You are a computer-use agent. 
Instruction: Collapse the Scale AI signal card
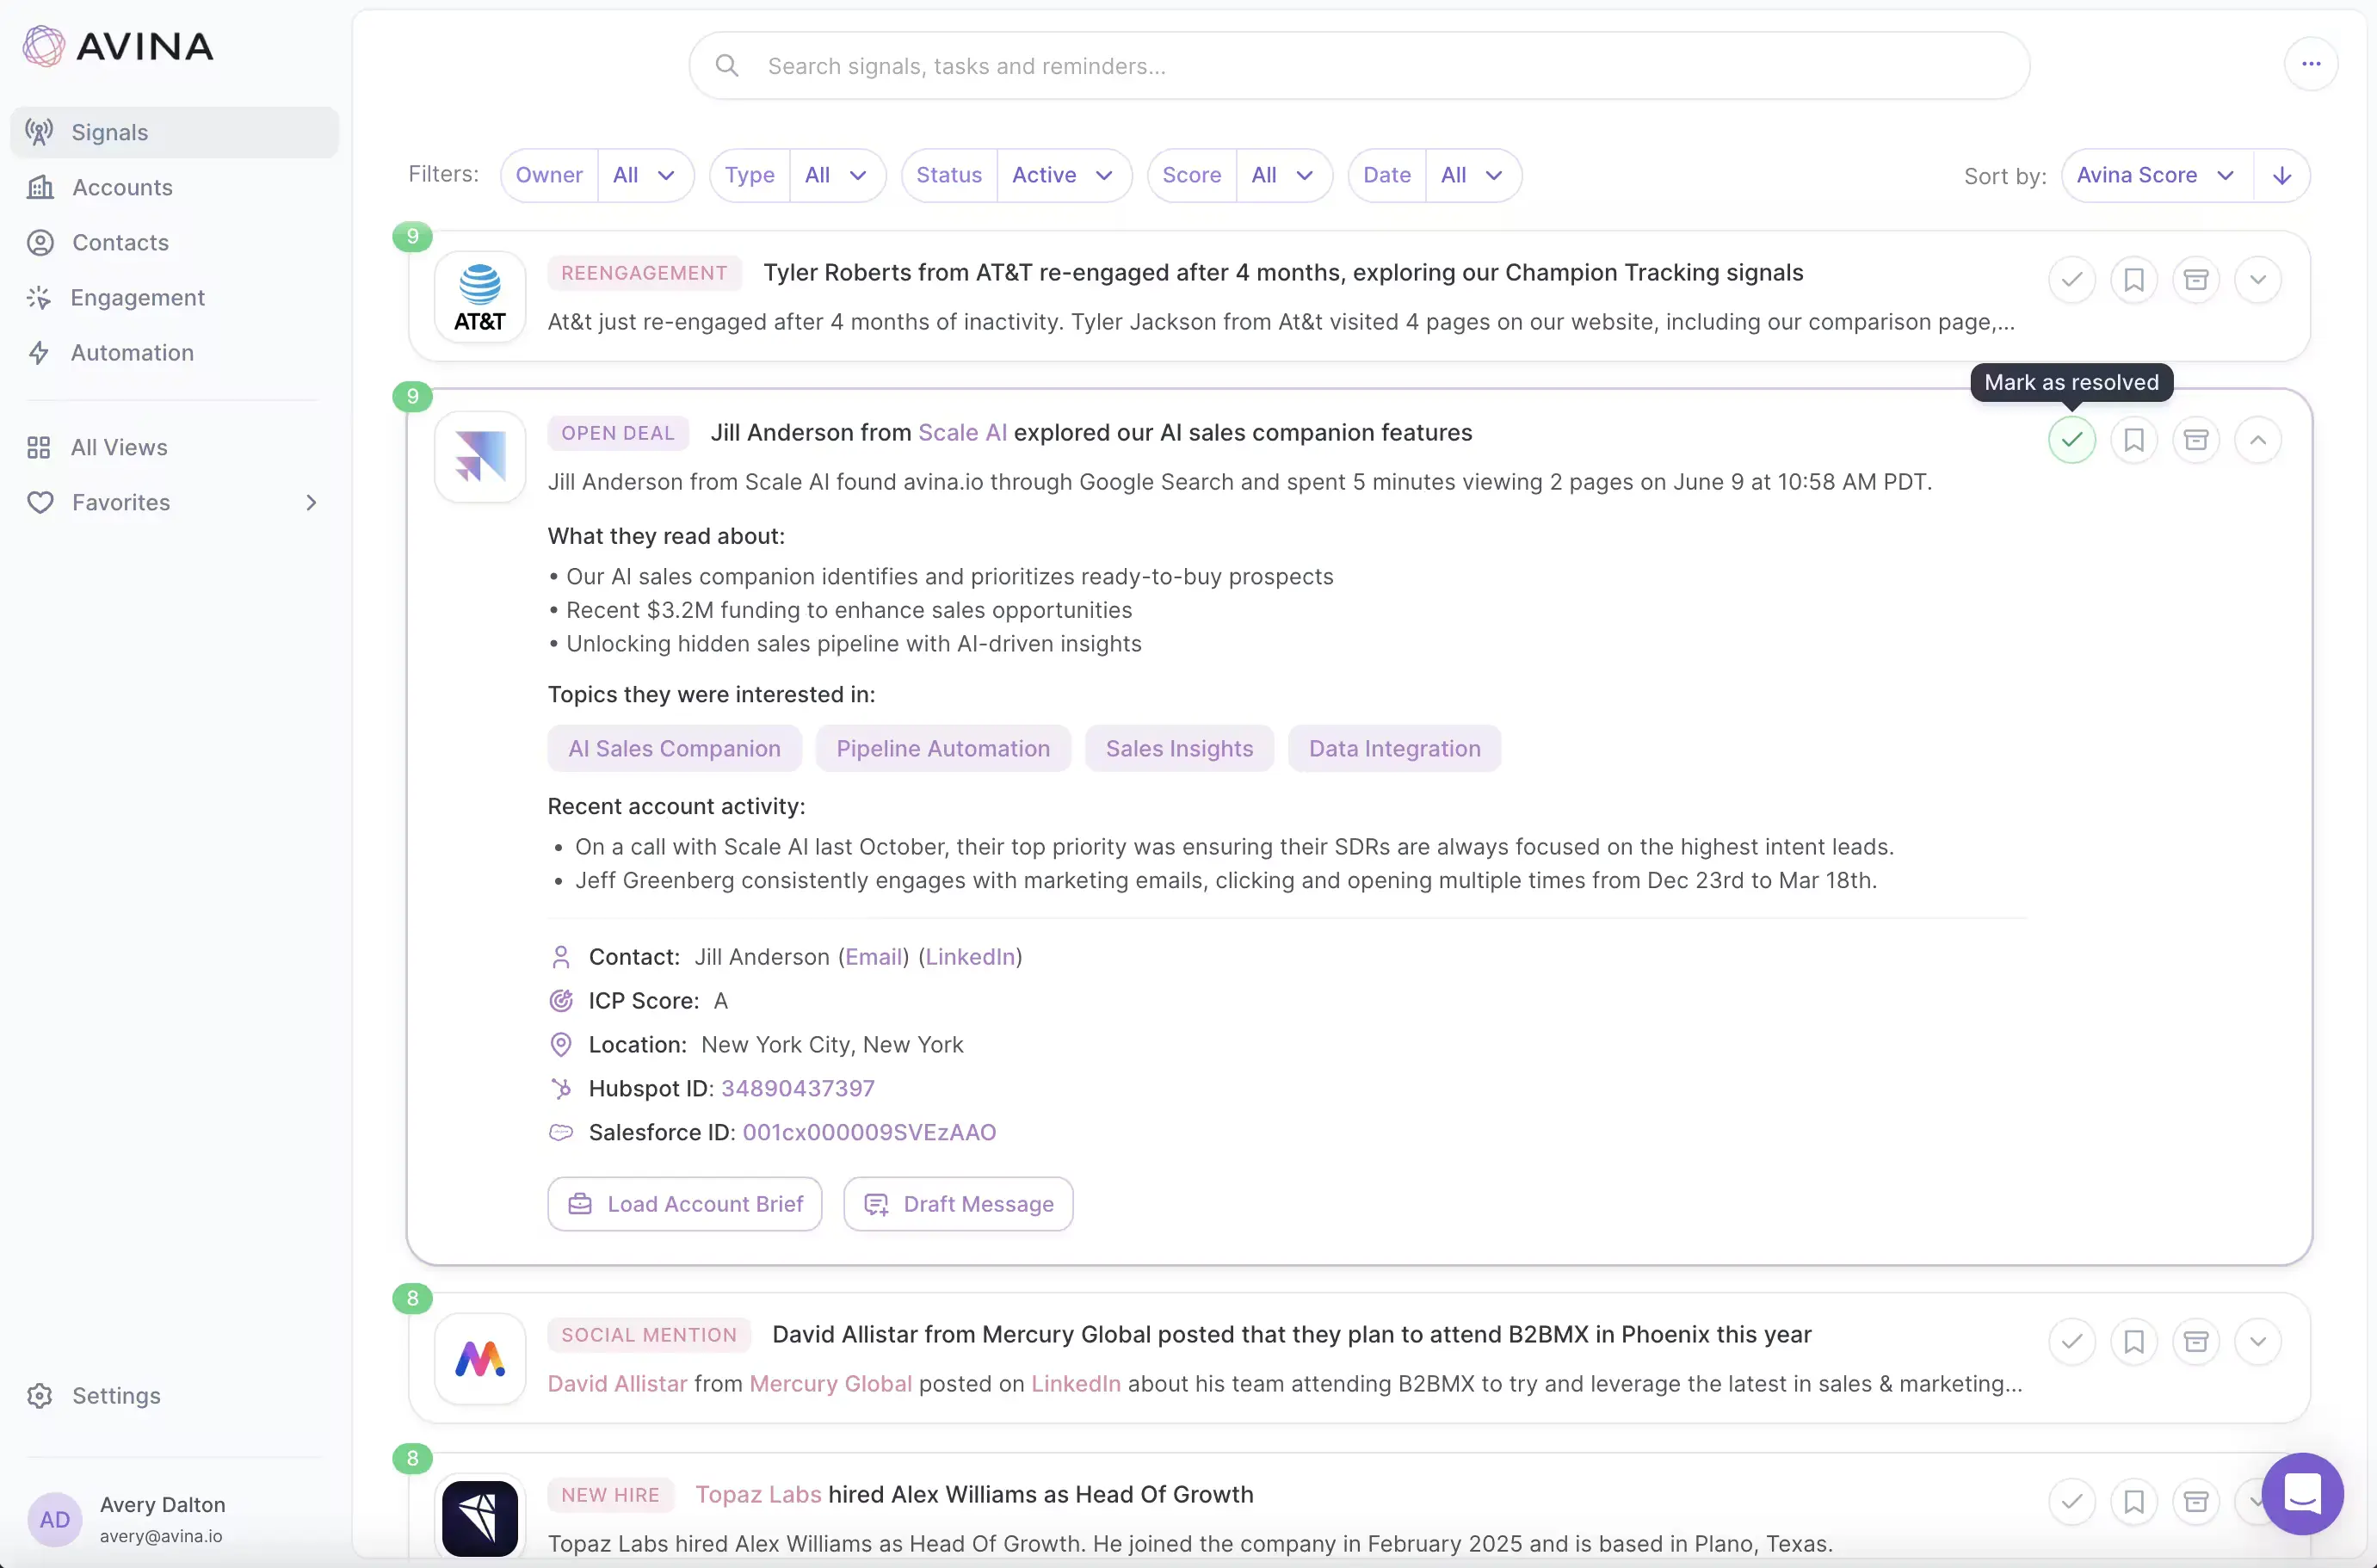(x=2257, y=440)
